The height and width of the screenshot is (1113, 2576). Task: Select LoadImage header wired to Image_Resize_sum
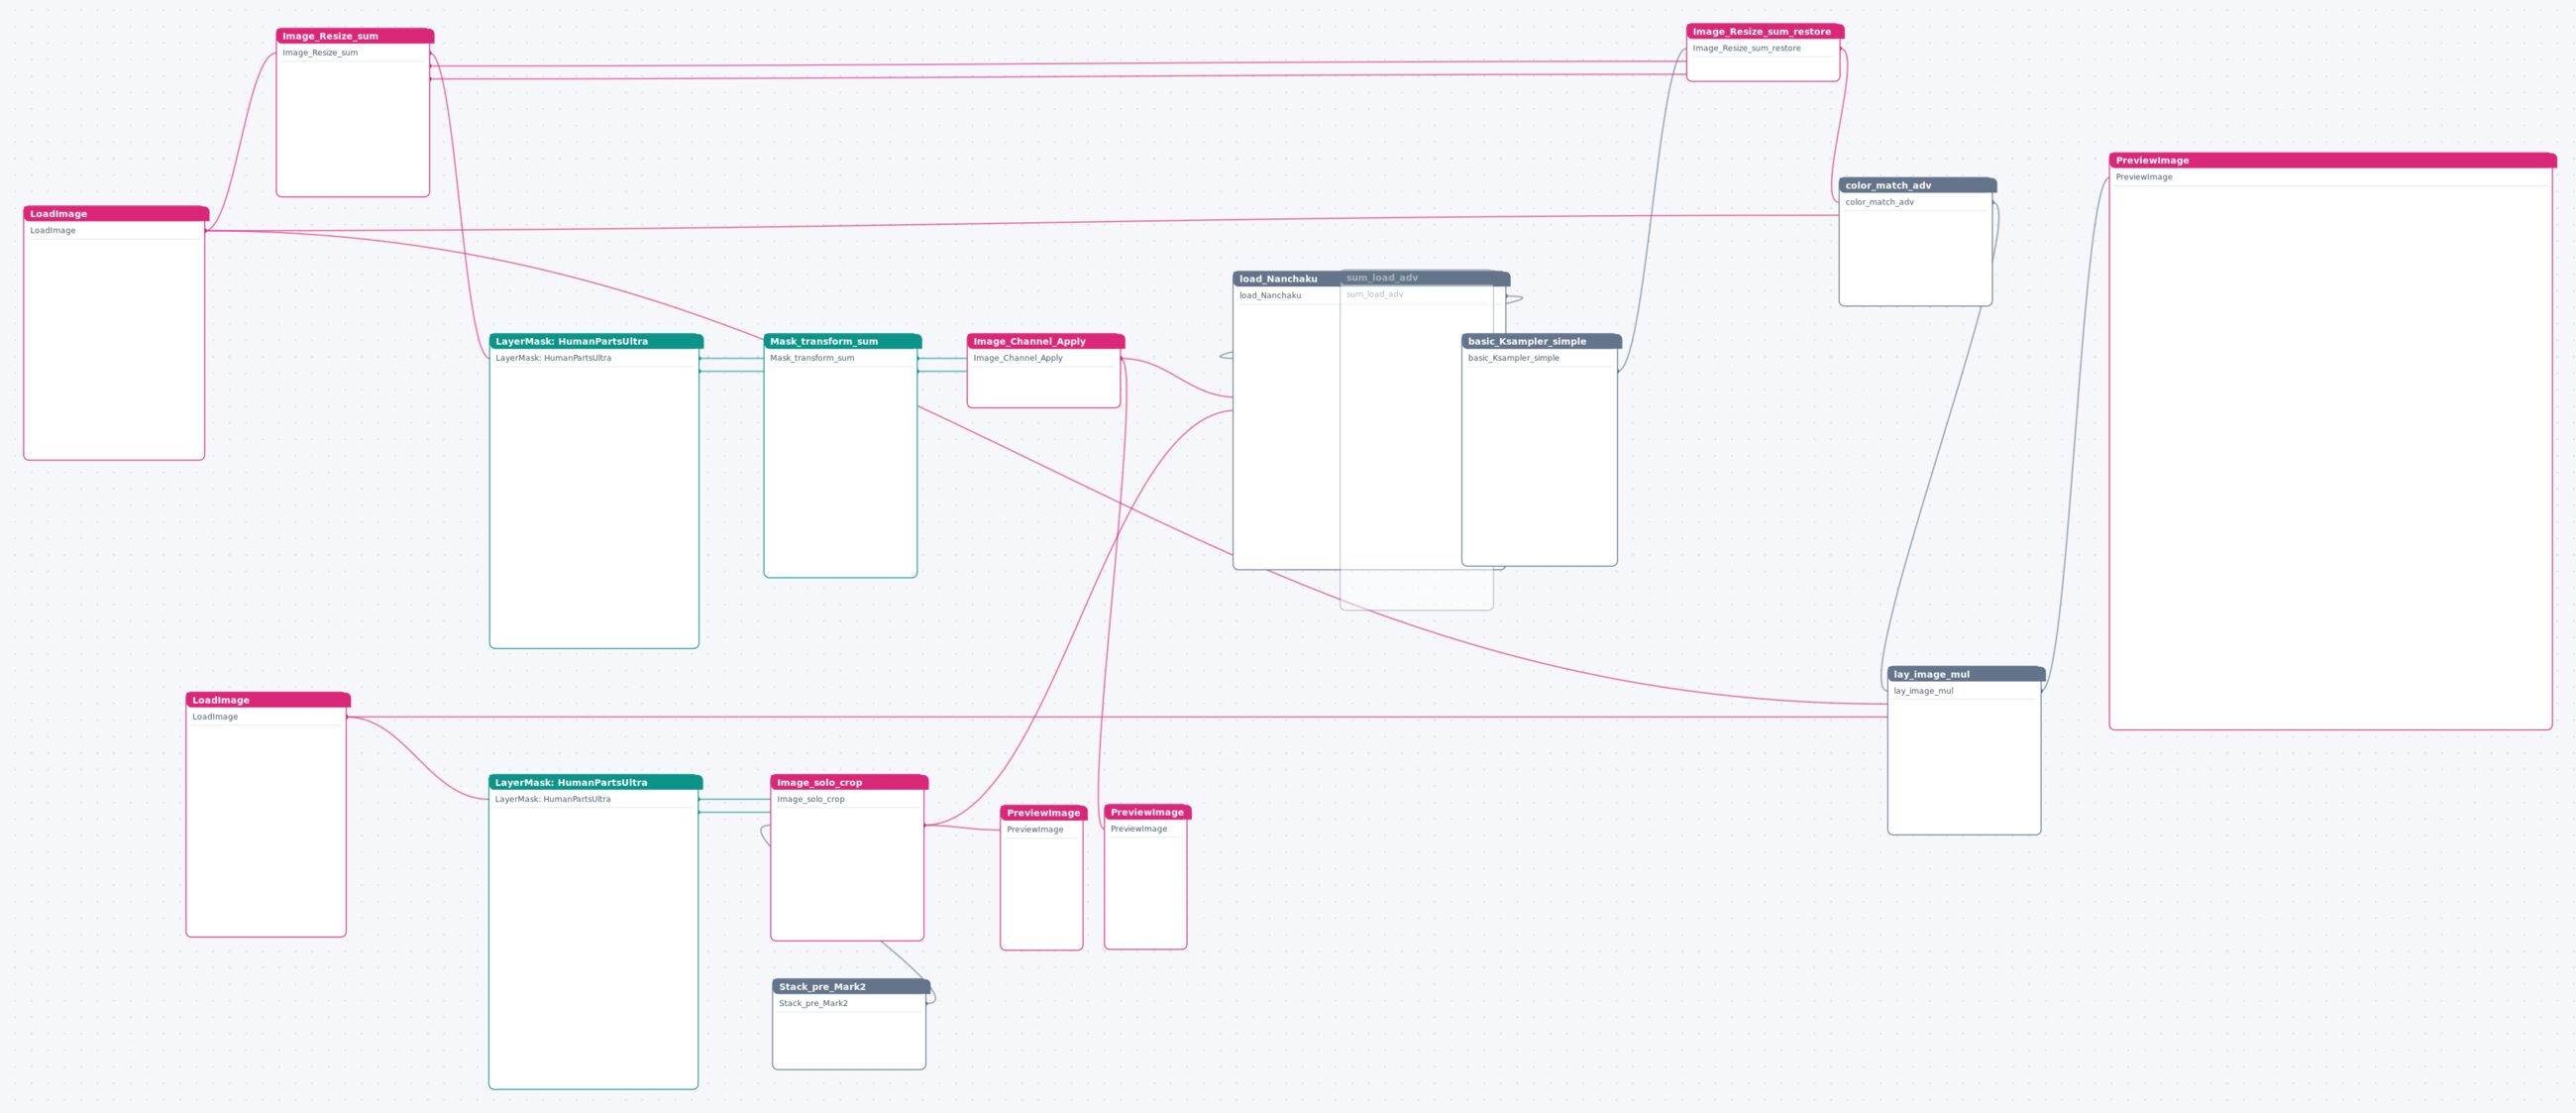[116, 213]
